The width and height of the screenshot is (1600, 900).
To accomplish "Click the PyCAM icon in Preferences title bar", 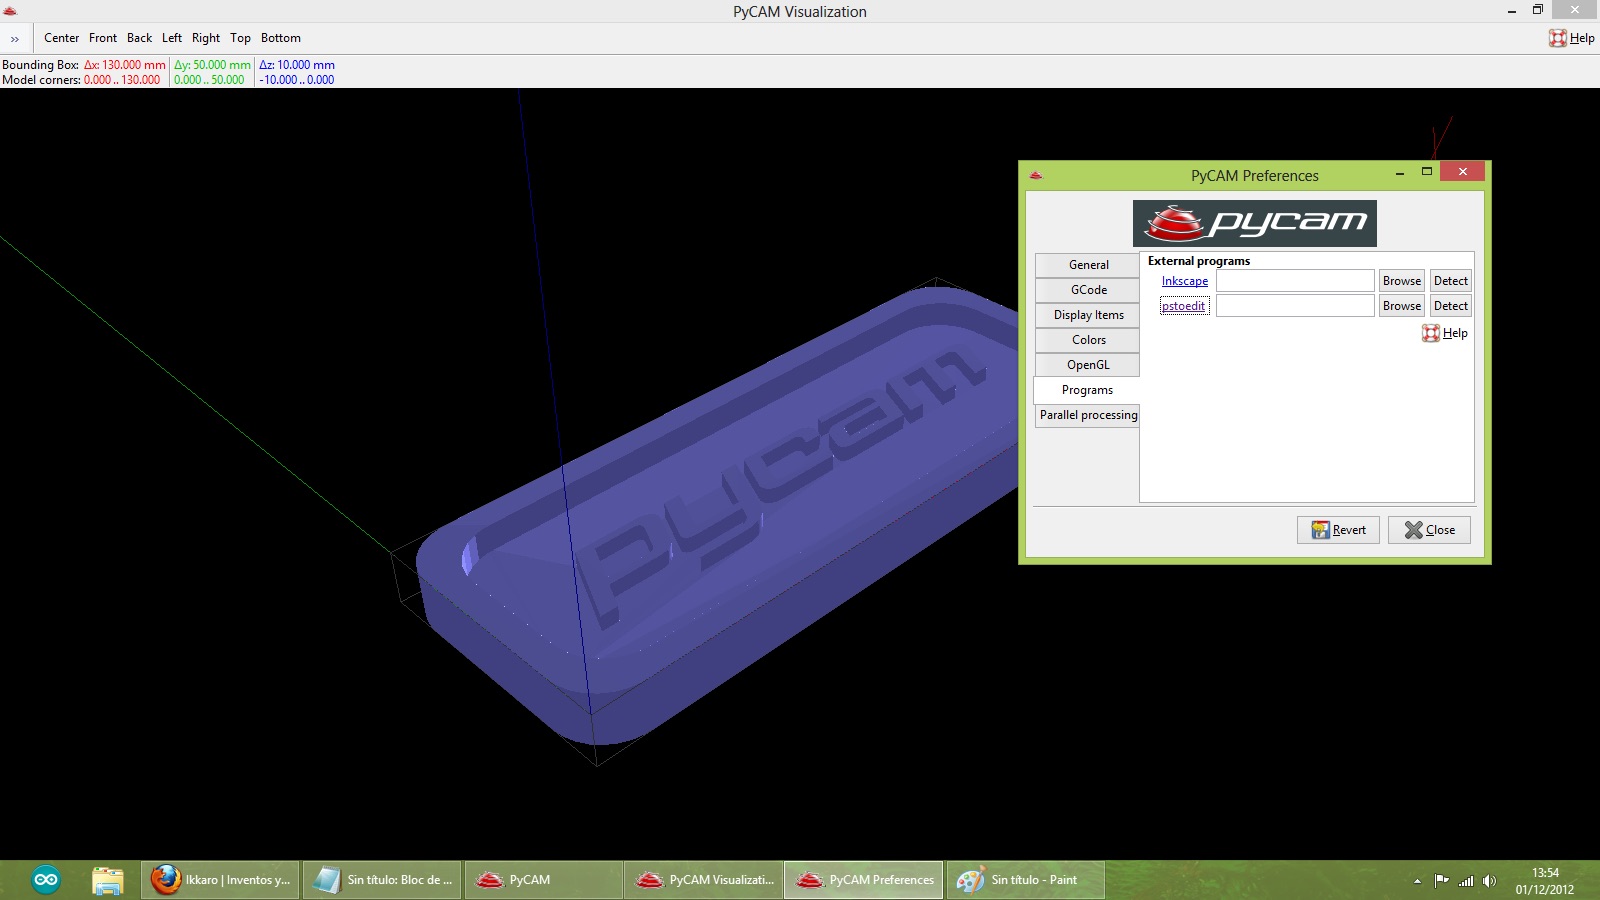I will (x=1036, y=175).
